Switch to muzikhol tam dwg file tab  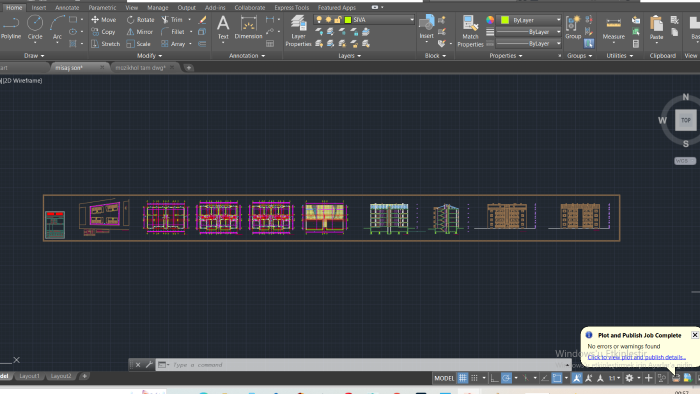click(140, 68)
